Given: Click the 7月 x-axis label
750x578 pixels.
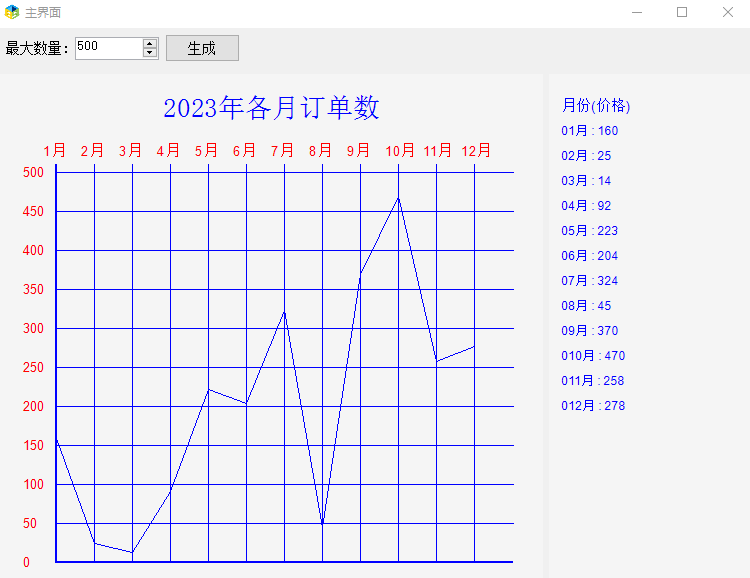Looking at the screenshot, I should point(283,151).
